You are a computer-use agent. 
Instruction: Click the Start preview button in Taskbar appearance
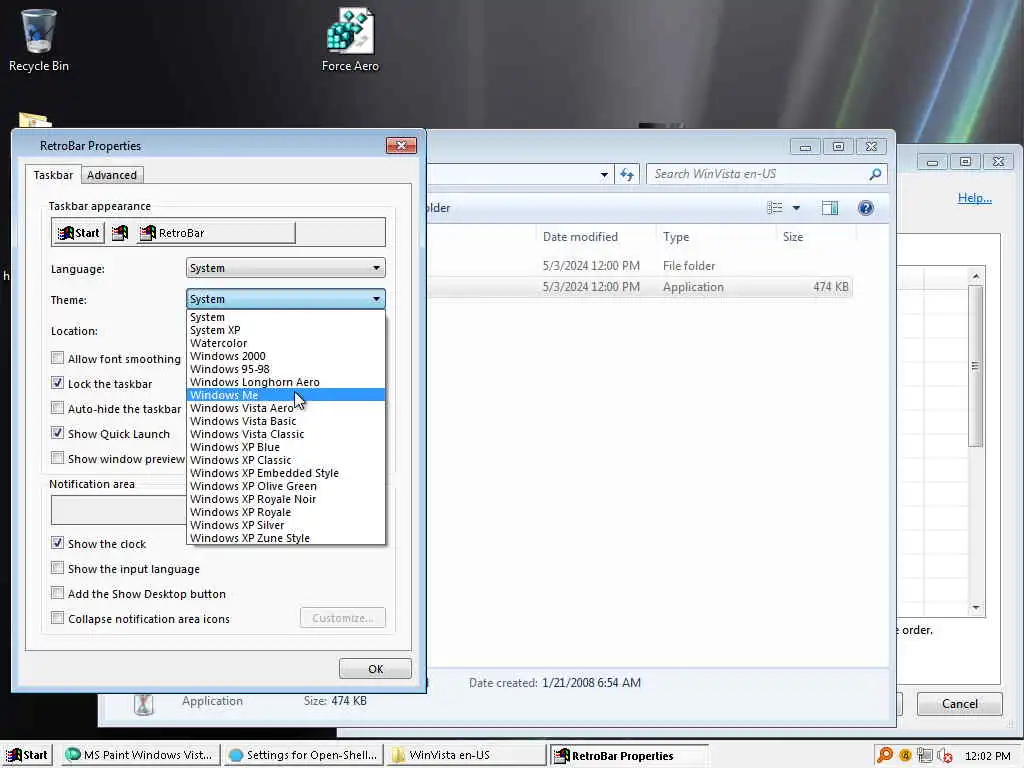coord(79,233)
